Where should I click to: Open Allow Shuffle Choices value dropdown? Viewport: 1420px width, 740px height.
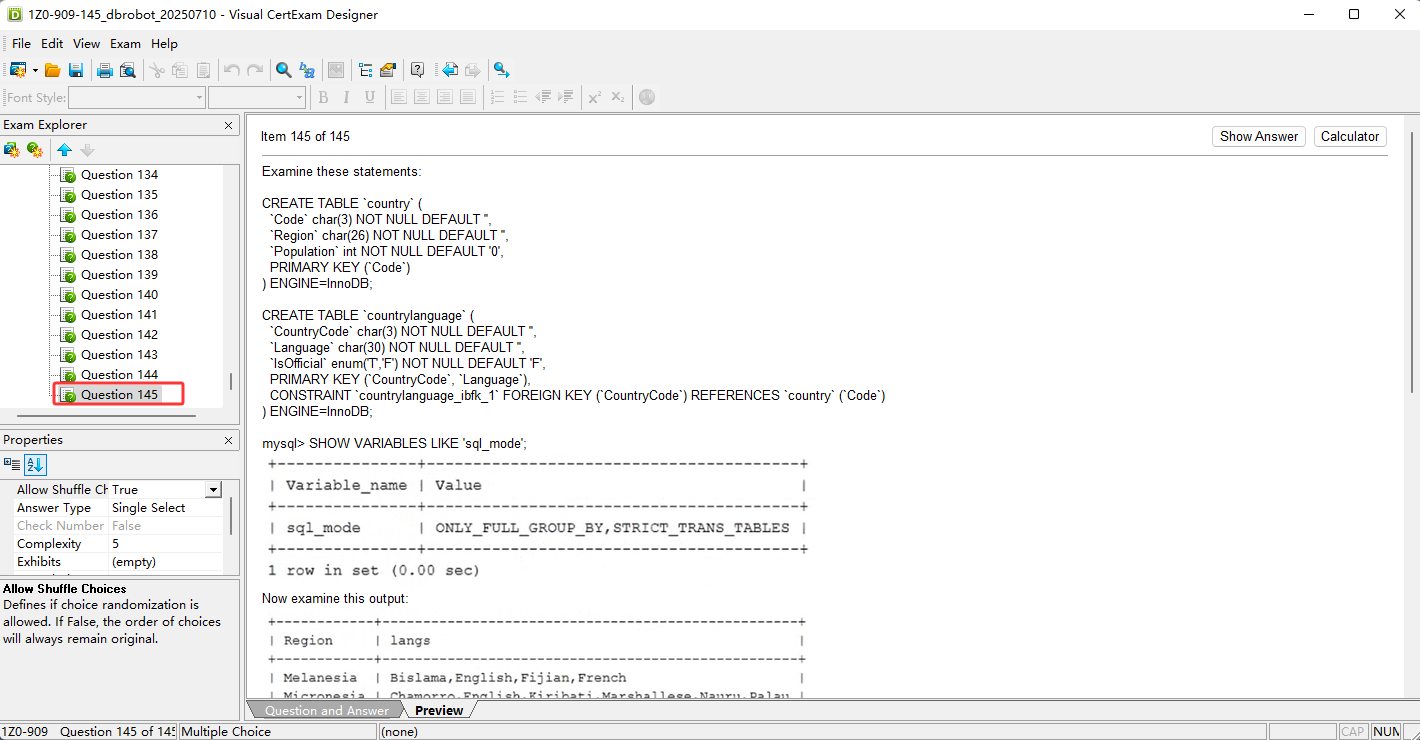point(213,490)
